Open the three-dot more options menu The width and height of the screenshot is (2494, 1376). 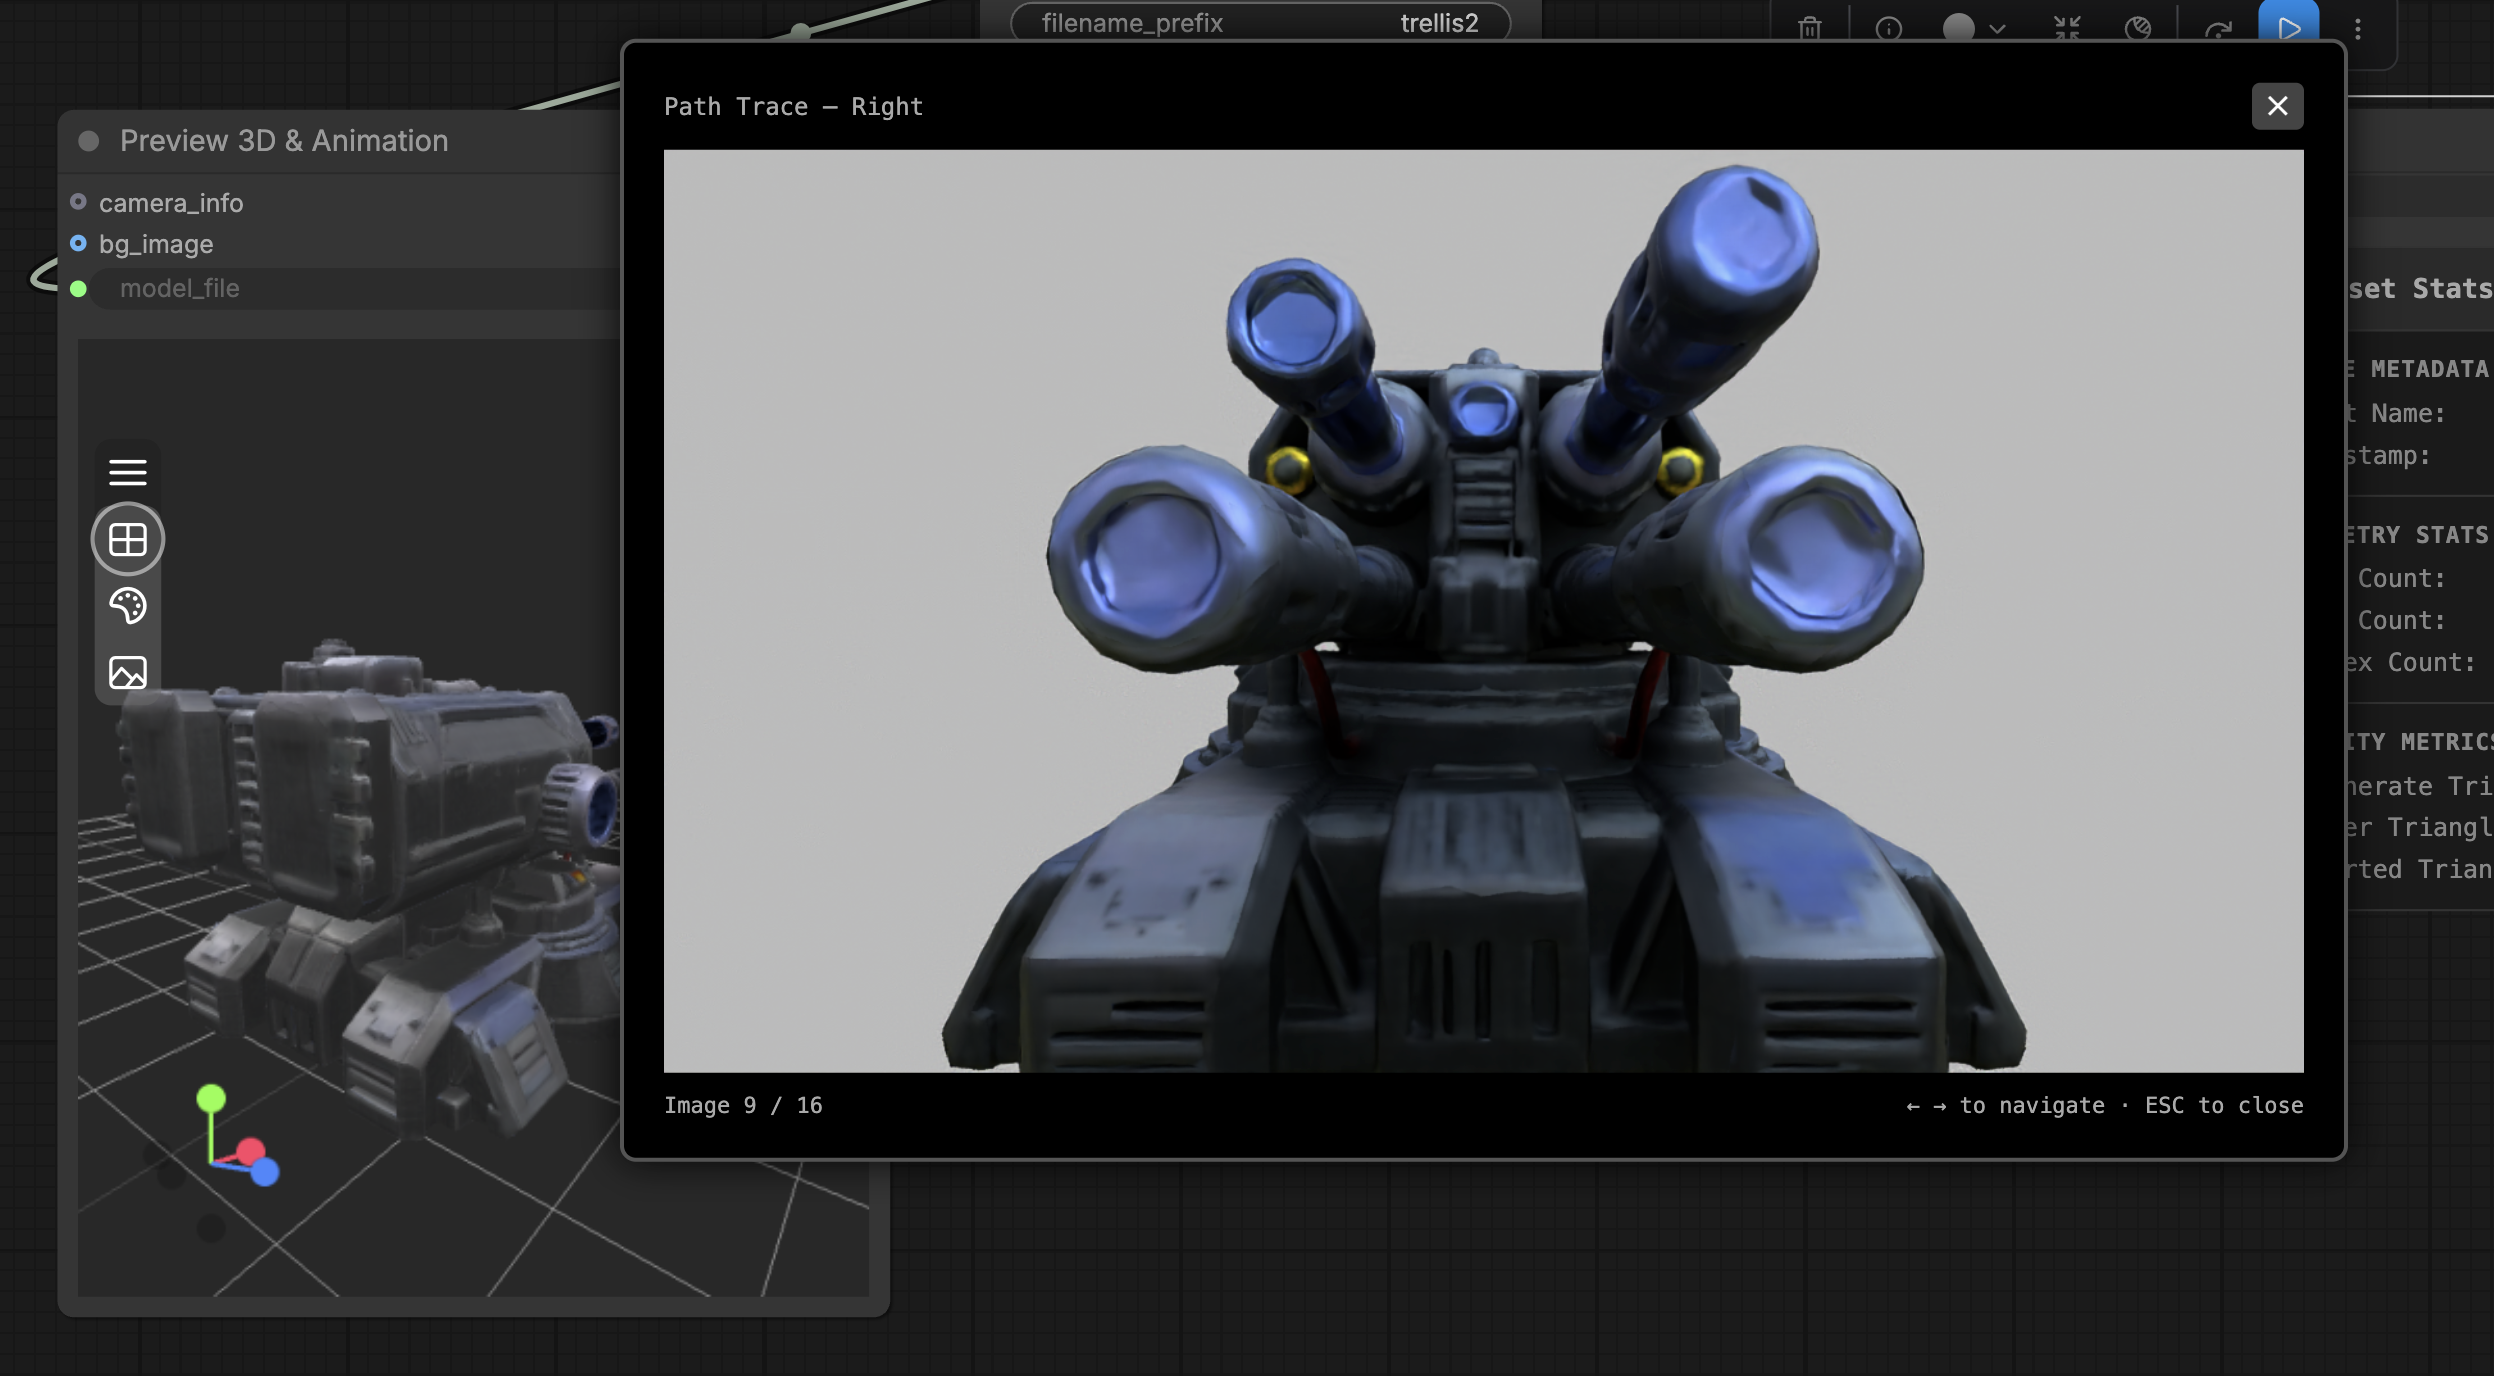2358,28
